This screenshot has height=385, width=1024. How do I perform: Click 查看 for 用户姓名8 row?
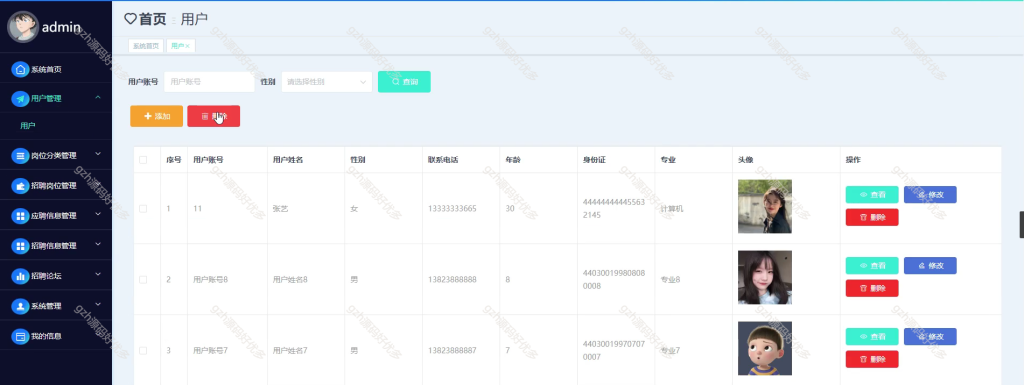(872, 266)
